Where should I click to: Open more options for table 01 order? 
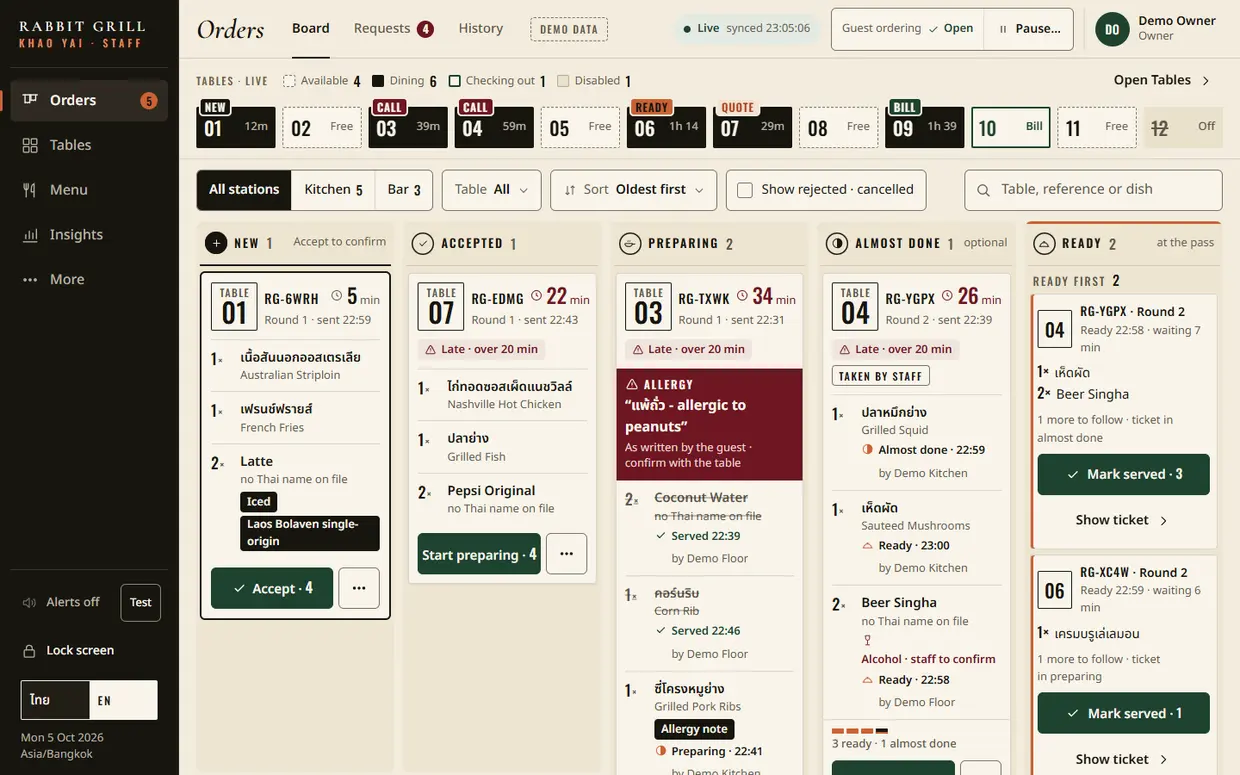(x=359, y=588)
